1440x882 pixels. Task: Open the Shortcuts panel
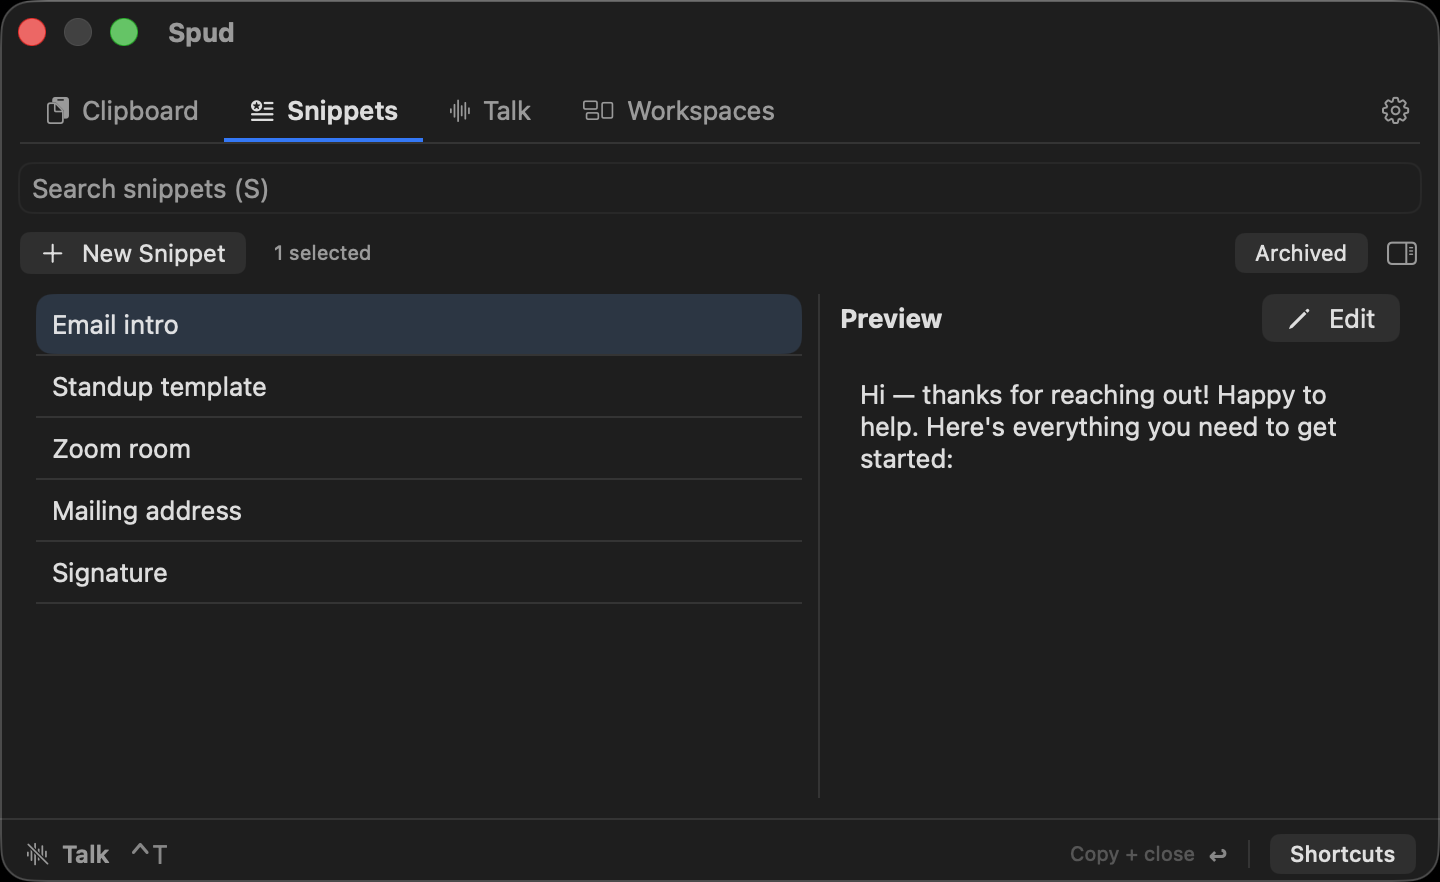coord(1342,854)
